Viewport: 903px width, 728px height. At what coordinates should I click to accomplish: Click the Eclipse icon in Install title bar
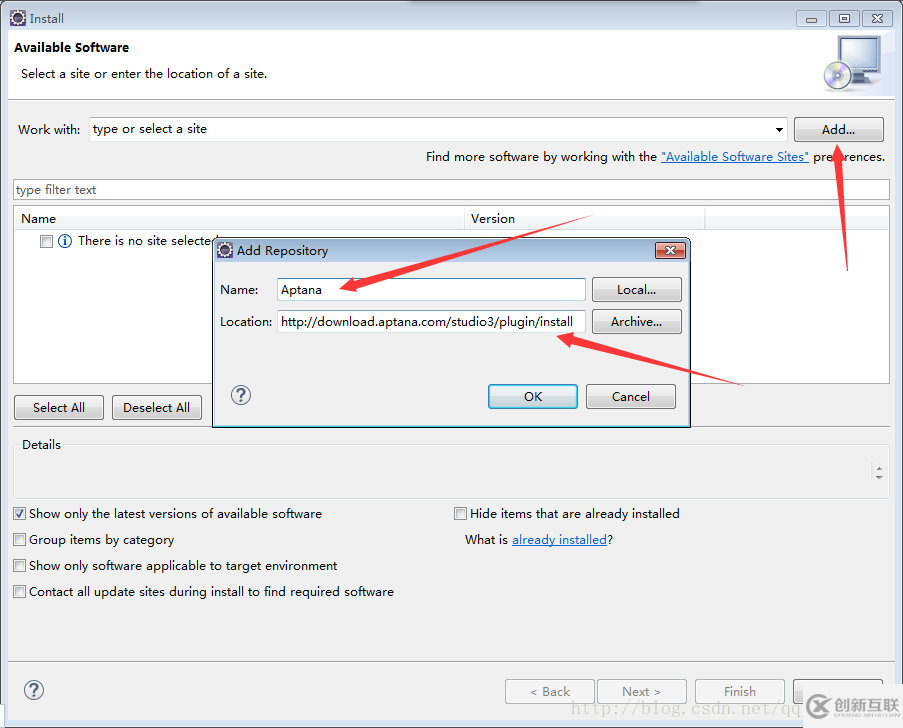[18, 18]
